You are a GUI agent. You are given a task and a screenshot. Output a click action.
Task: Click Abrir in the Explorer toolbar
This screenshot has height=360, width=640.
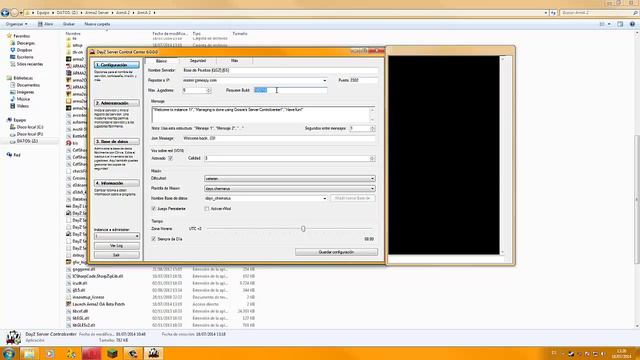[x=46, y=24]
